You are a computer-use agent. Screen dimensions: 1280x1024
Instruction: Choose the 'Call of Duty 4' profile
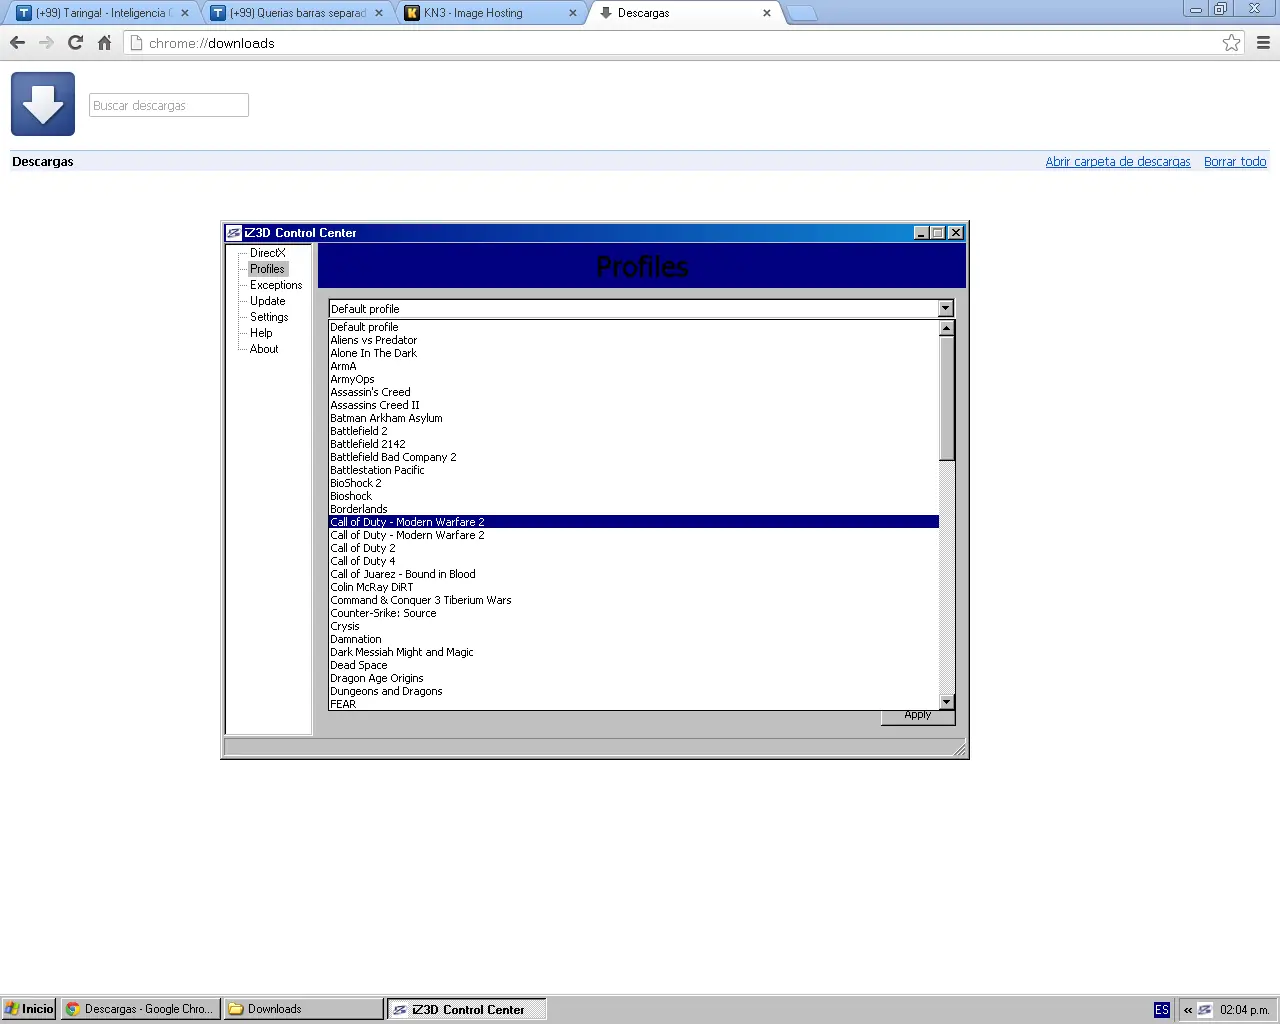pyautogui.click(x=634, y=561)
